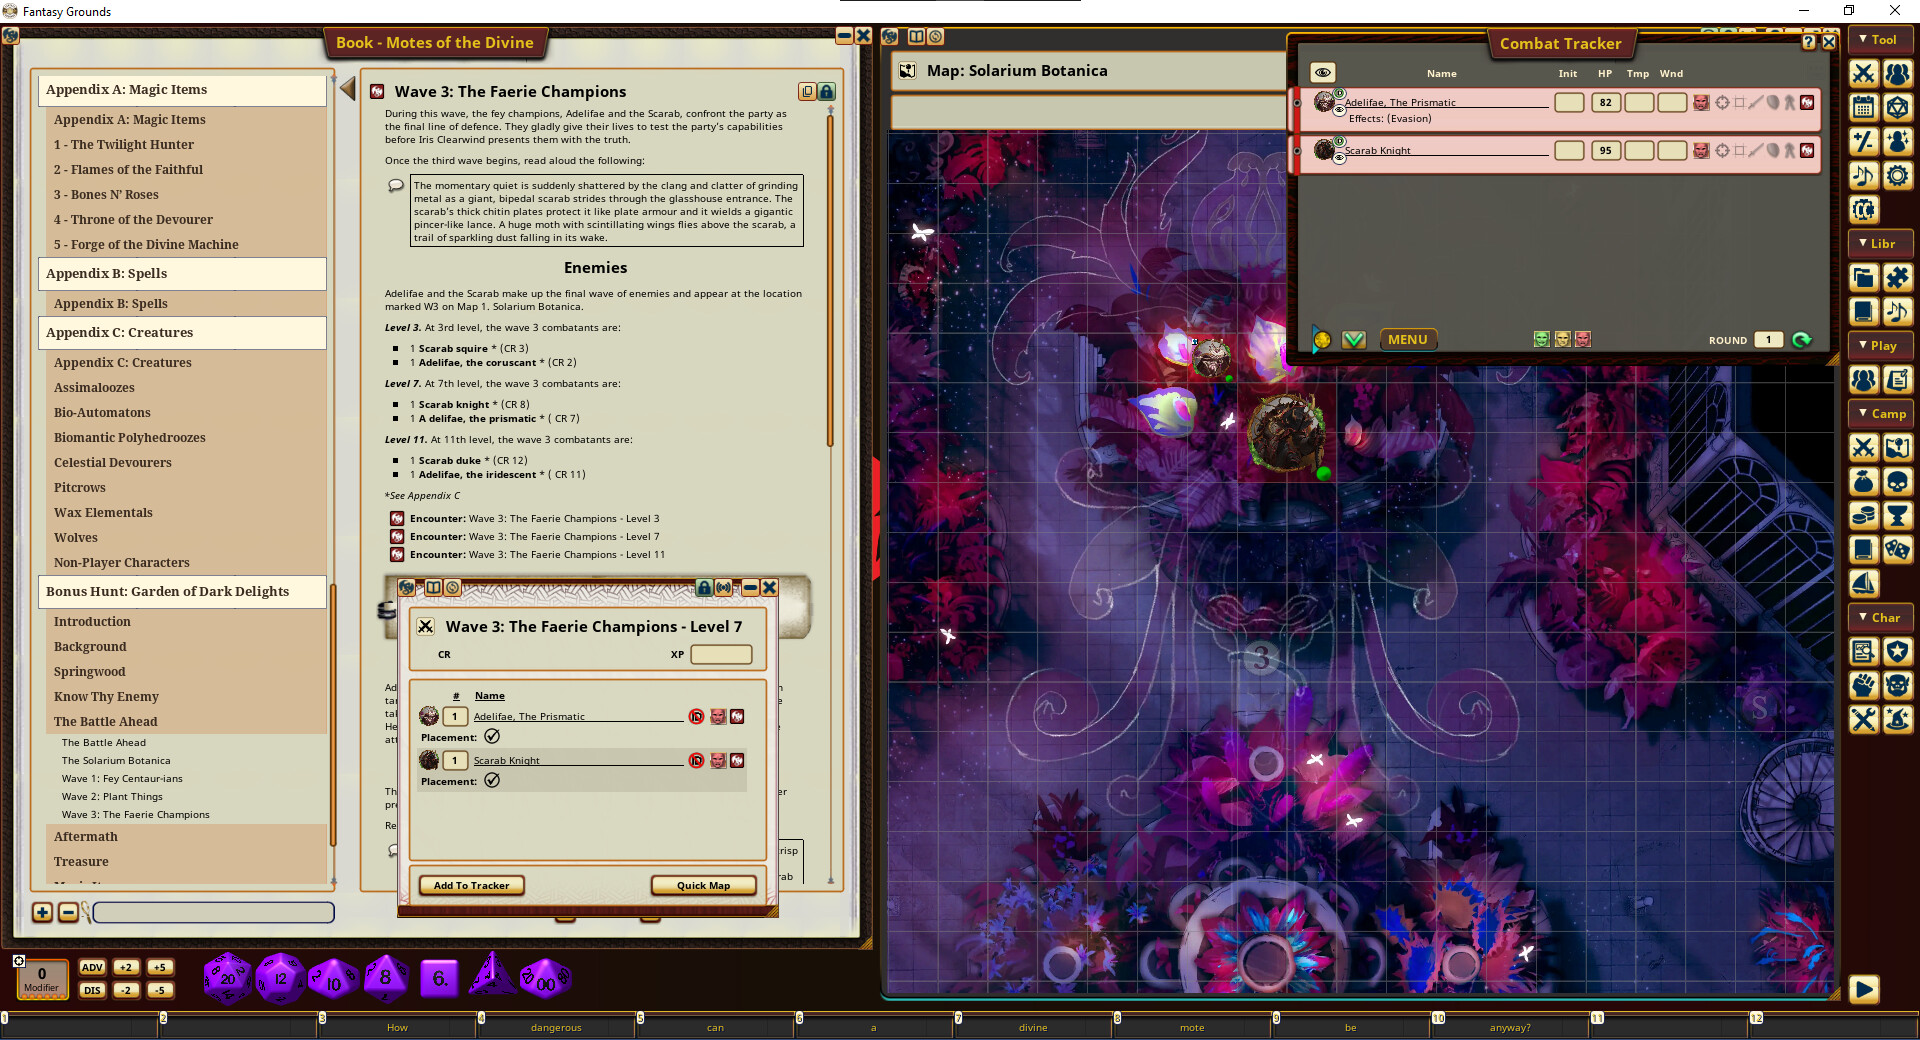Click the book search input field

click(x=213, y=912)
